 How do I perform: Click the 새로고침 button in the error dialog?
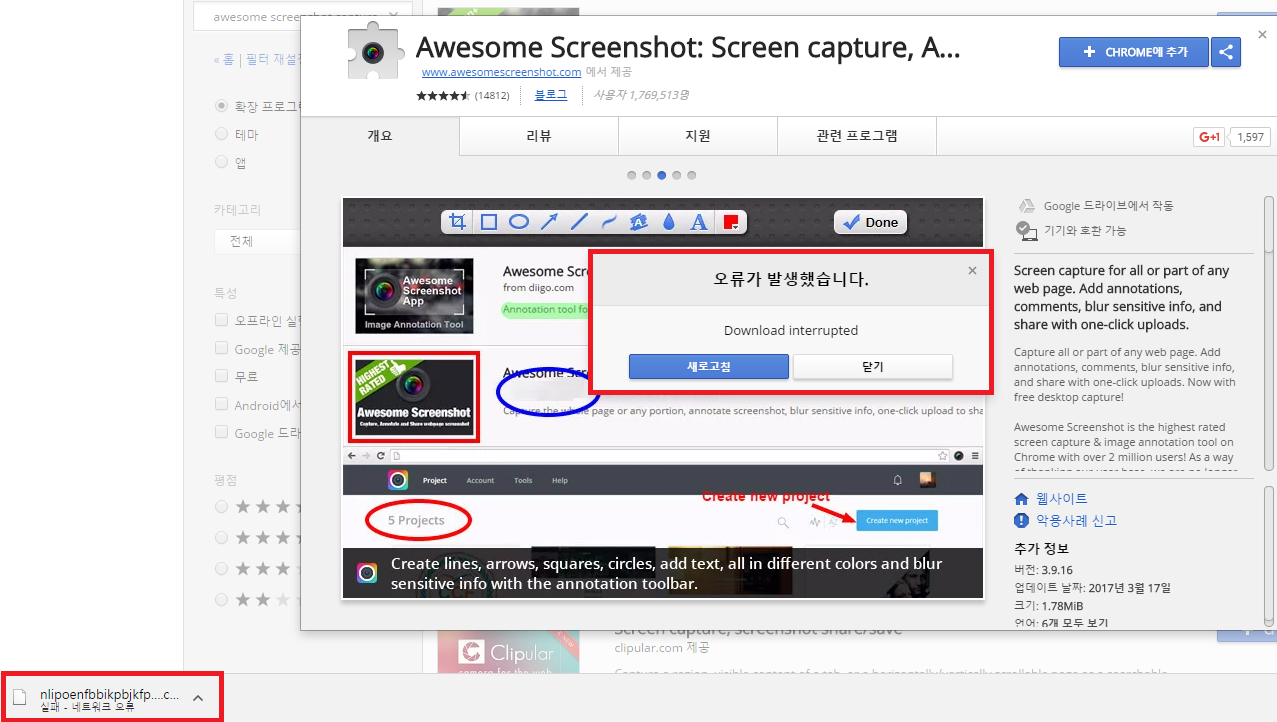708,367
